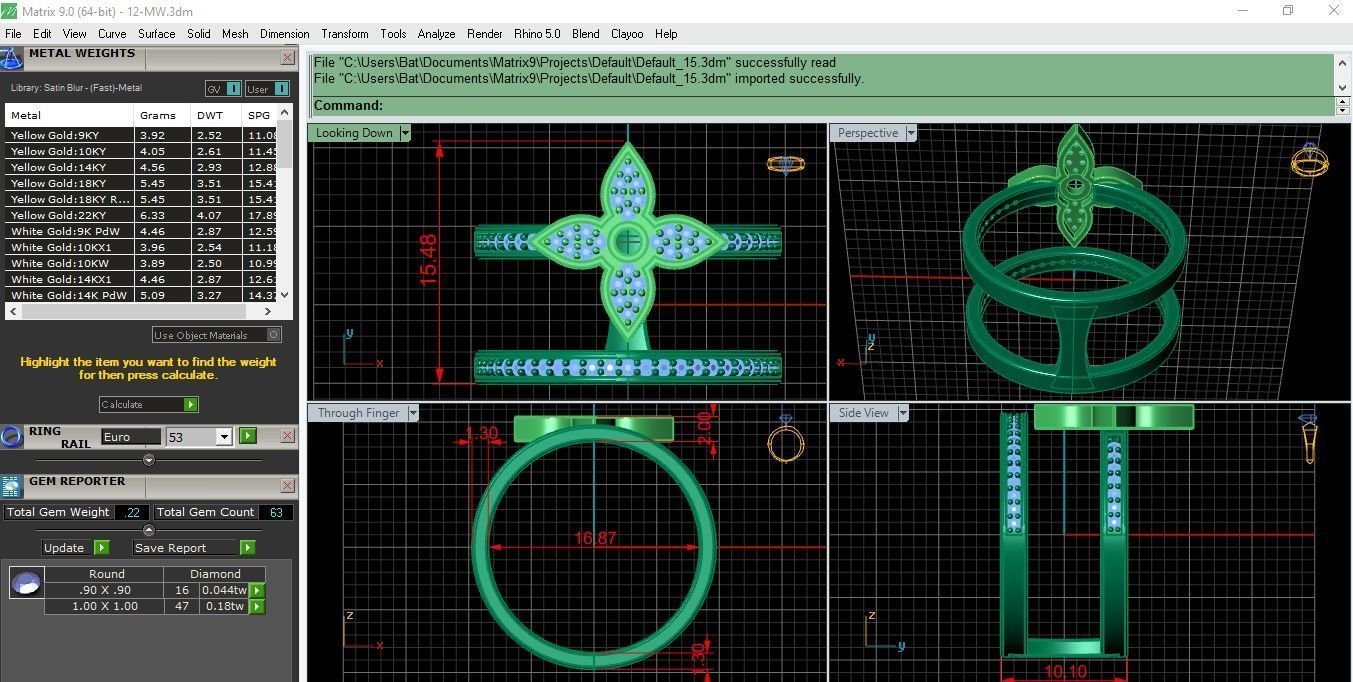Image resolution: width=1353 pixels, height=682 pixels.
Task: Click the Side View viewport title
Action: pyautogui.click(x=864, y=413)
